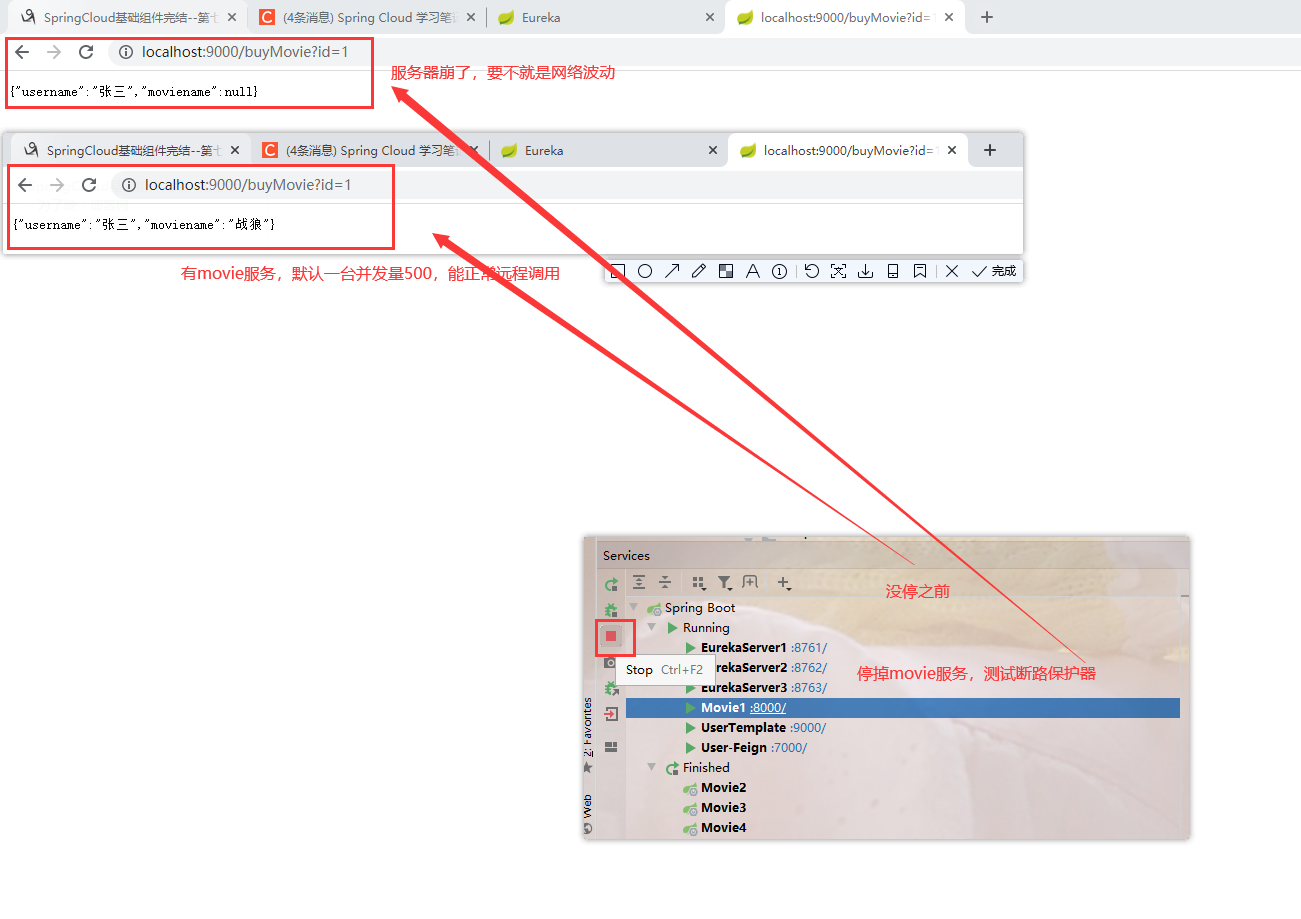Undo the last annotation
The image size is (1301, 919).
tap(812, 271)
